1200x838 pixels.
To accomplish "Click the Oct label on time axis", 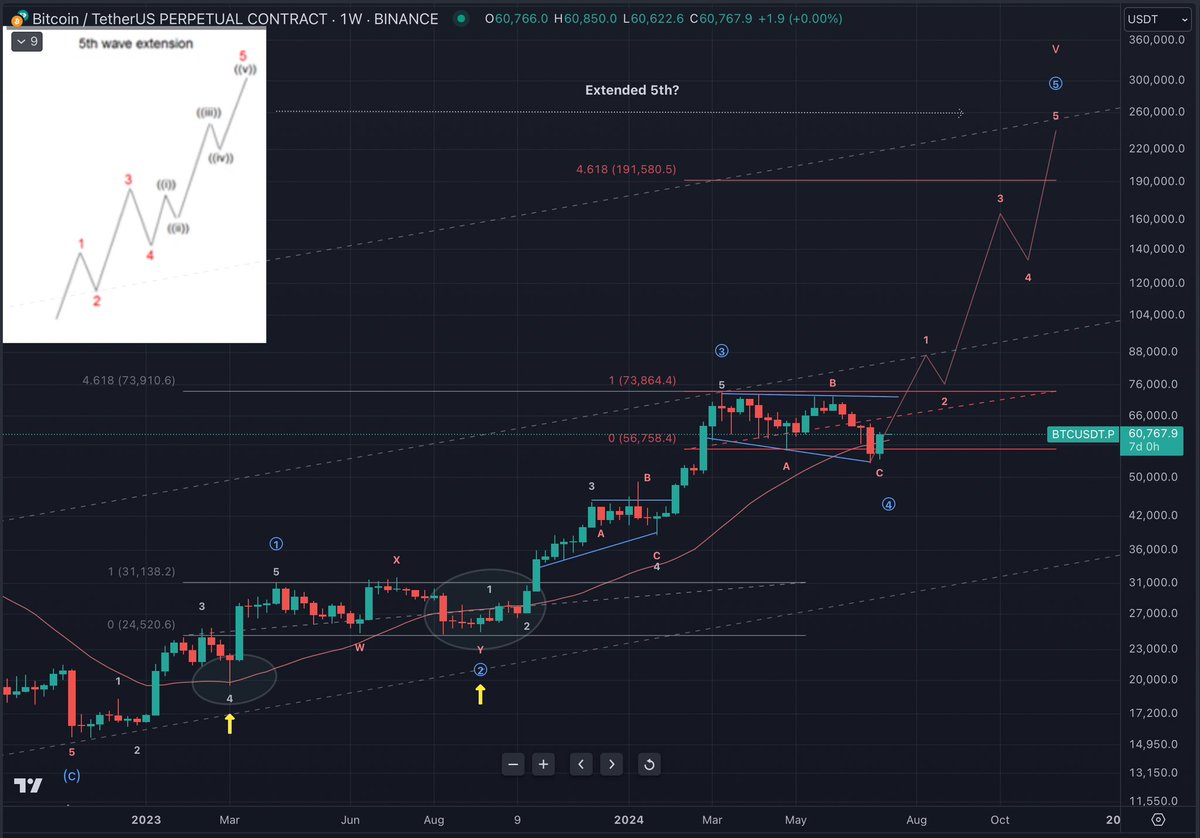I will pos(1000,820).
